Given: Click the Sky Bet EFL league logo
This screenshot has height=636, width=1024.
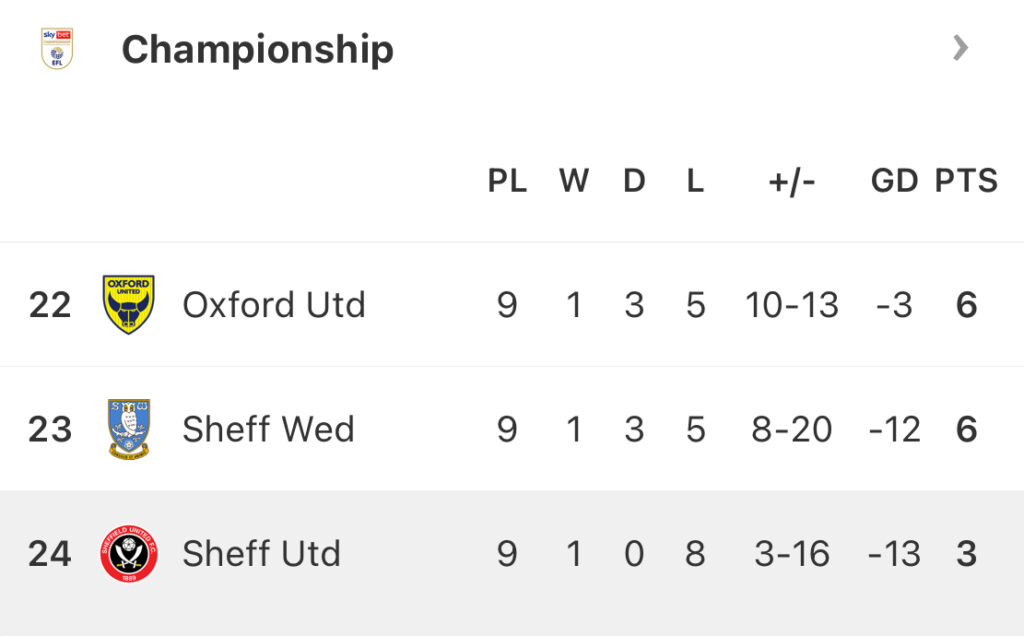Looking at the screenshot, I should (x=57, y=48).
